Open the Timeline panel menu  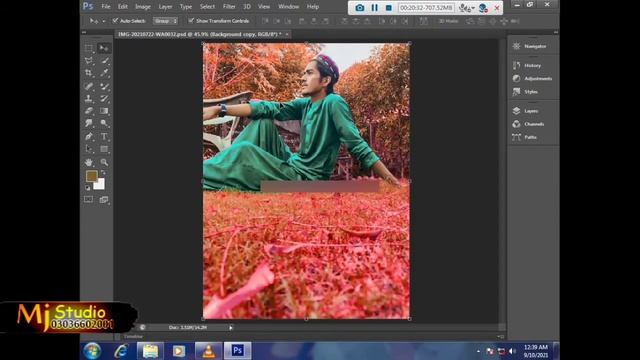point(500,337)
